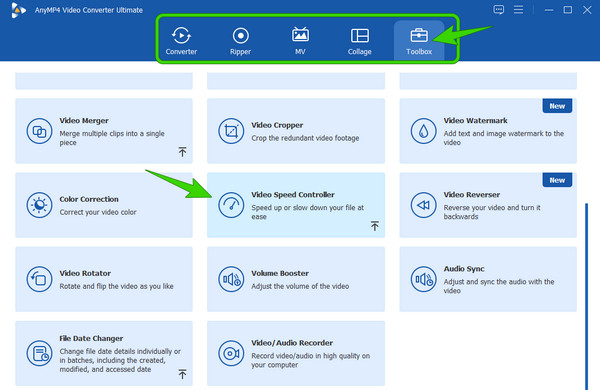Click the Video Rotator icon

coord(39,279)
